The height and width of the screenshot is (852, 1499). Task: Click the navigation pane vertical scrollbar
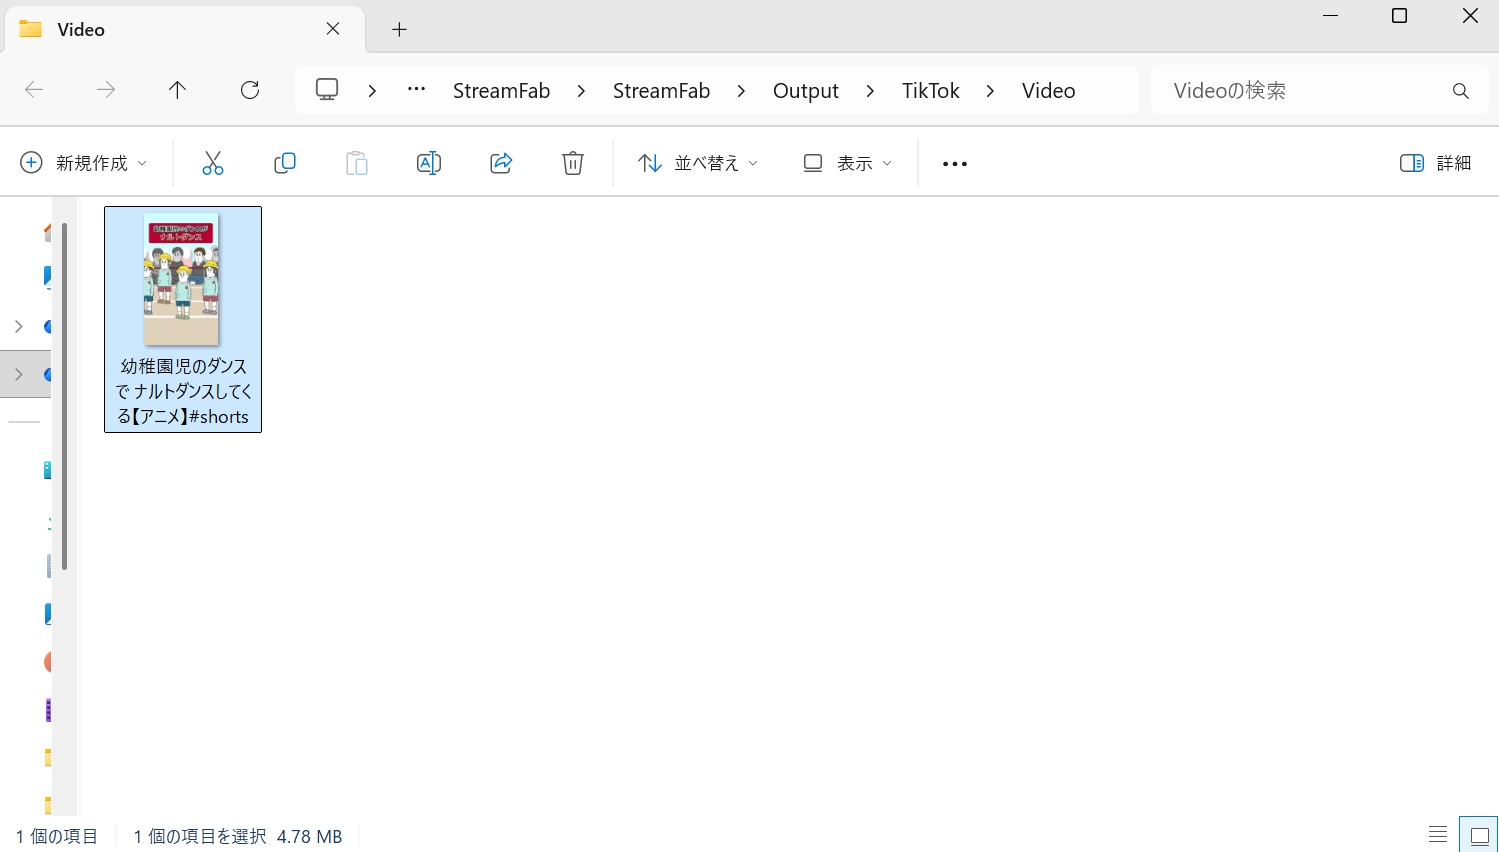click(64, 396)
